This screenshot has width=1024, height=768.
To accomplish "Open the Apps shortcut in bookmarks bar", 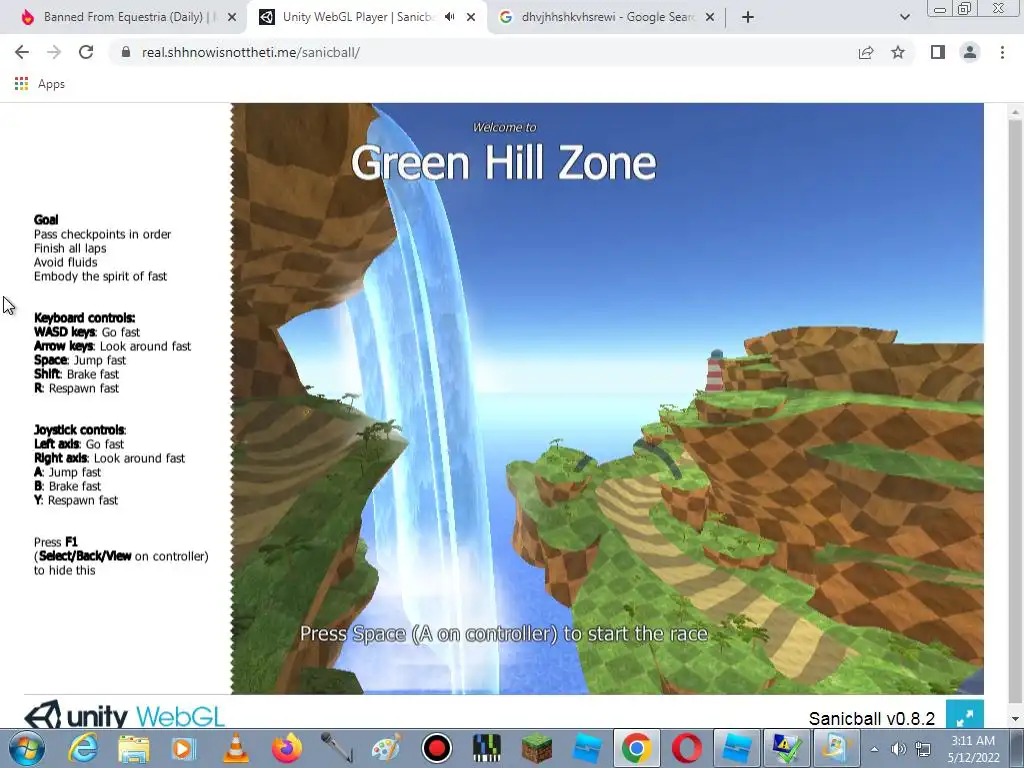I will 40,84.
